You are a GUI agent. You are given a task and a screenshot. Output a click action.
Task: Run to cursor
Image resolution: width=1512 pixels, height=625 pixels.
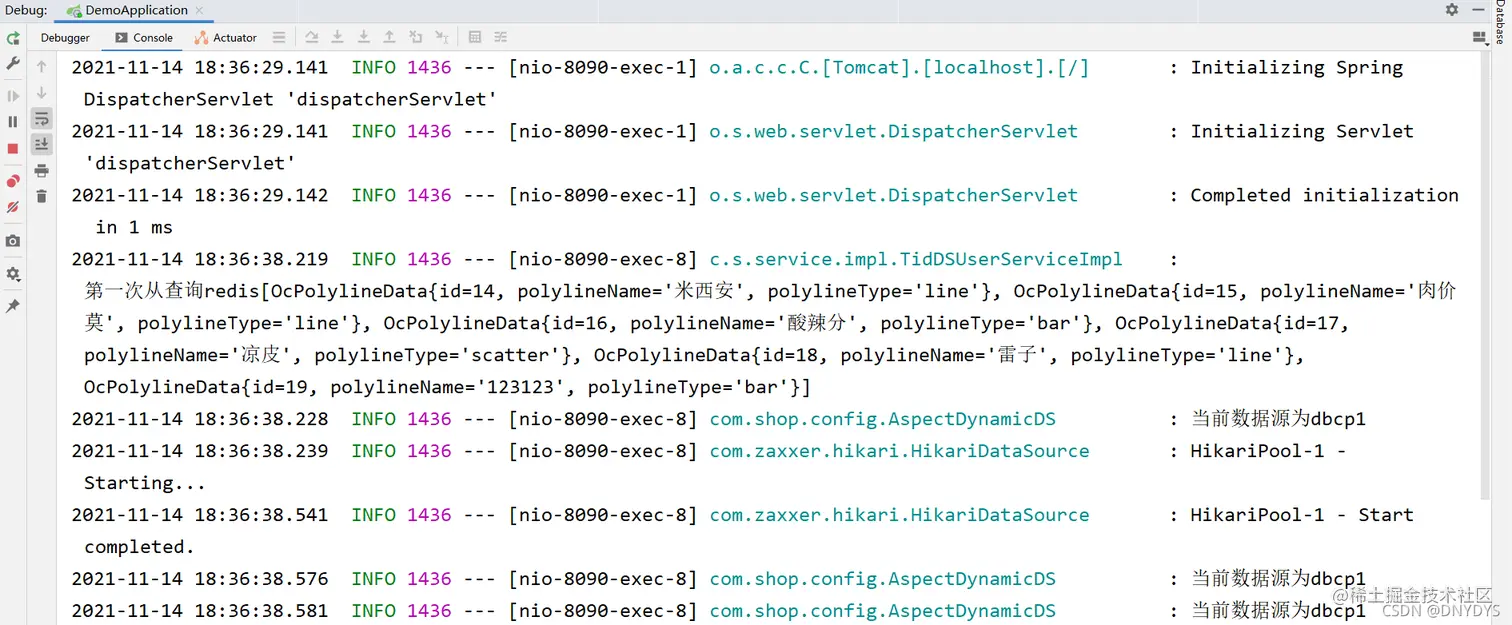pos(442,38)
